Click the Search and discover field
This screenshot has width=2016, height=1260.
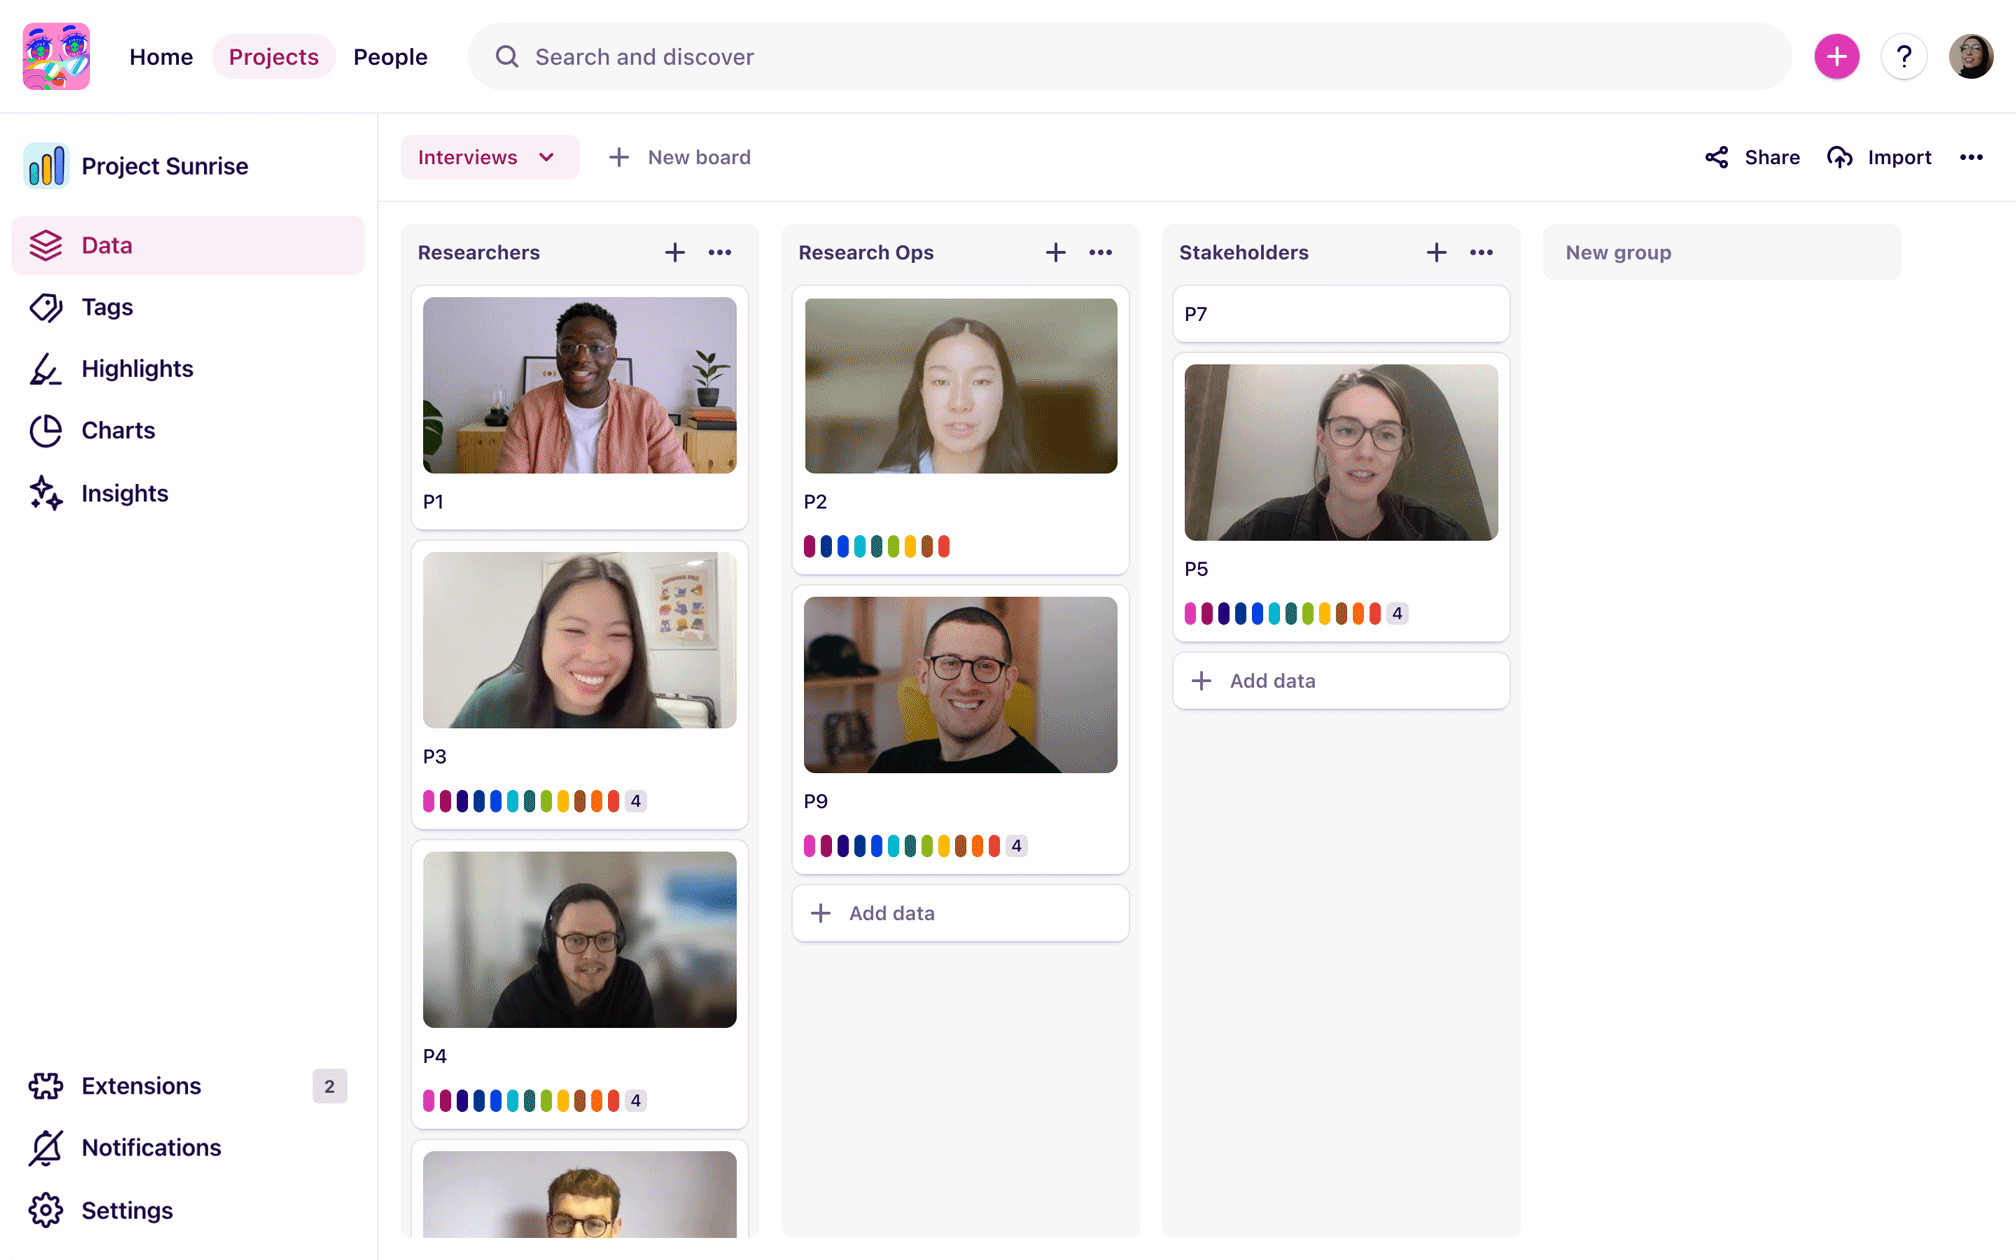click(x=1128, y=57)
